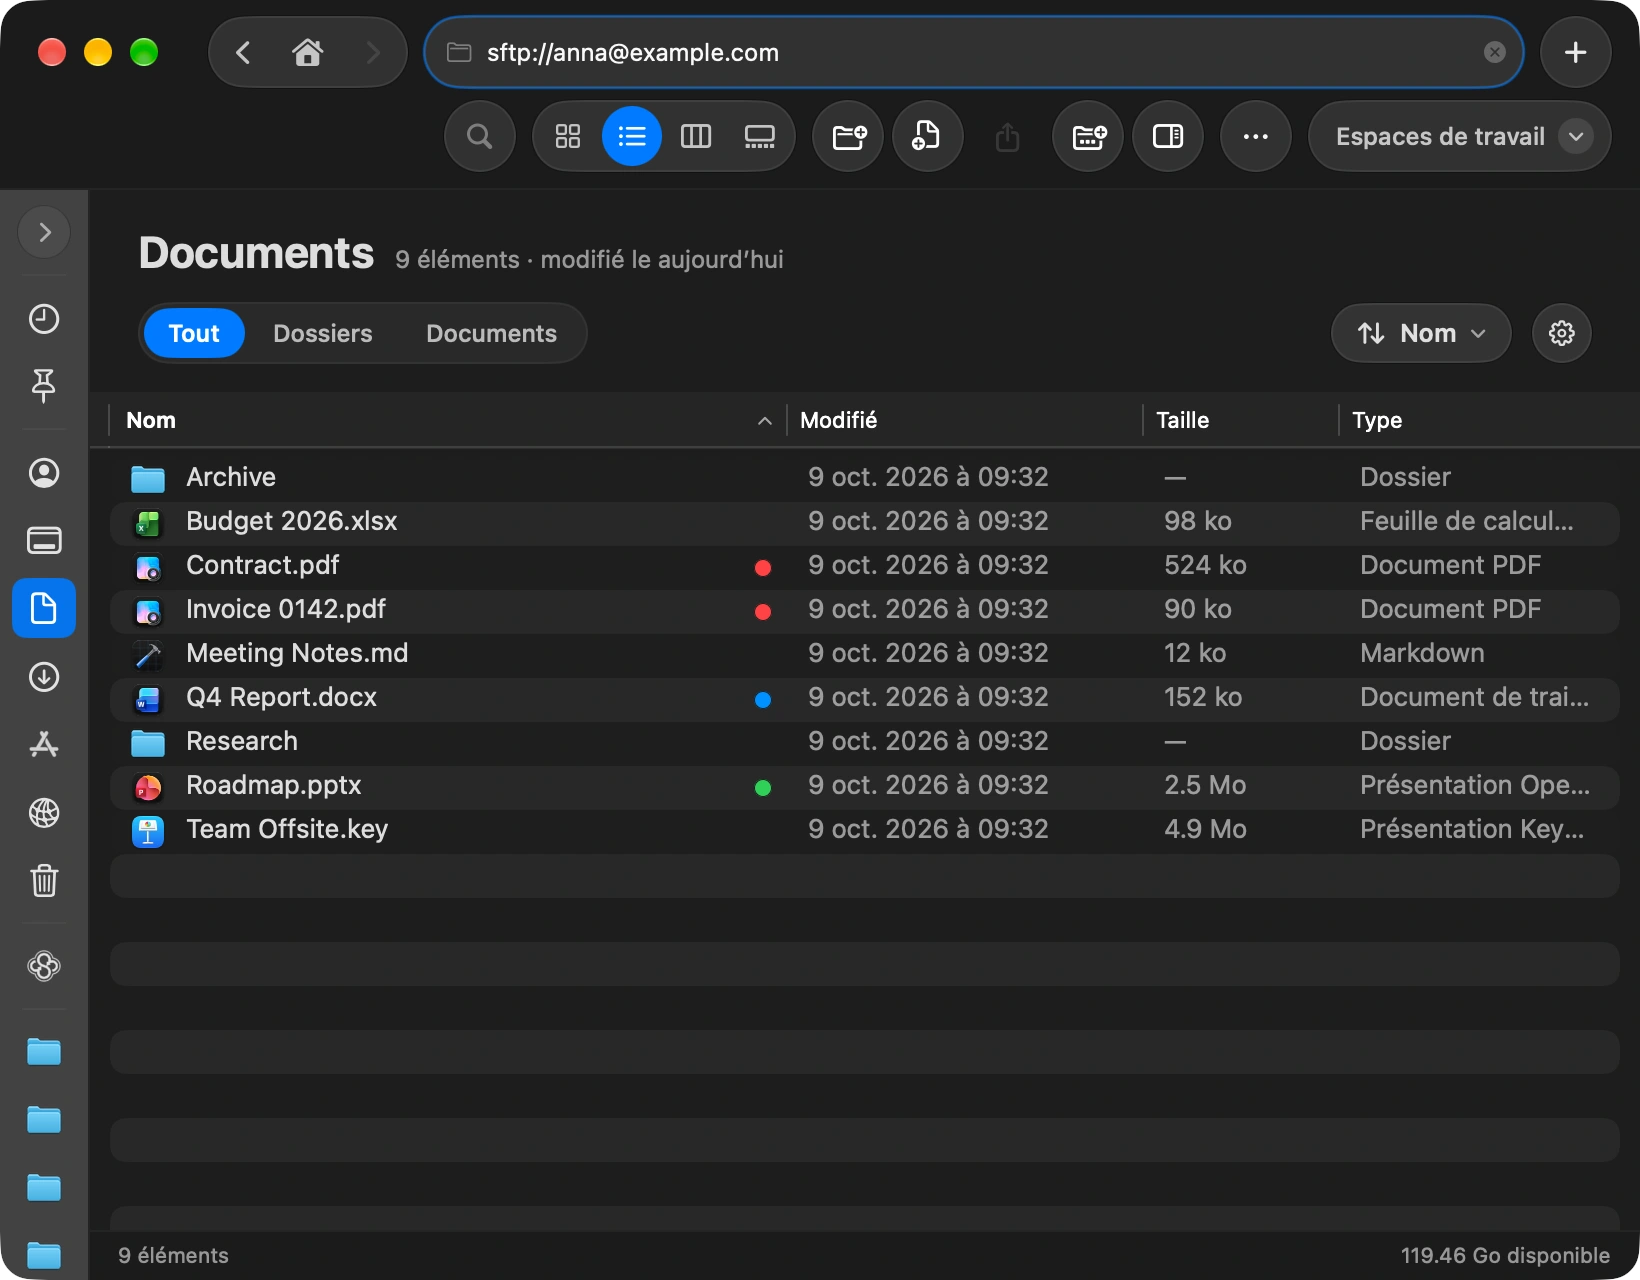This screenshot has height=1280, width=1640.
Task: Sort by the Nom column header
Action: coord(448,420)
